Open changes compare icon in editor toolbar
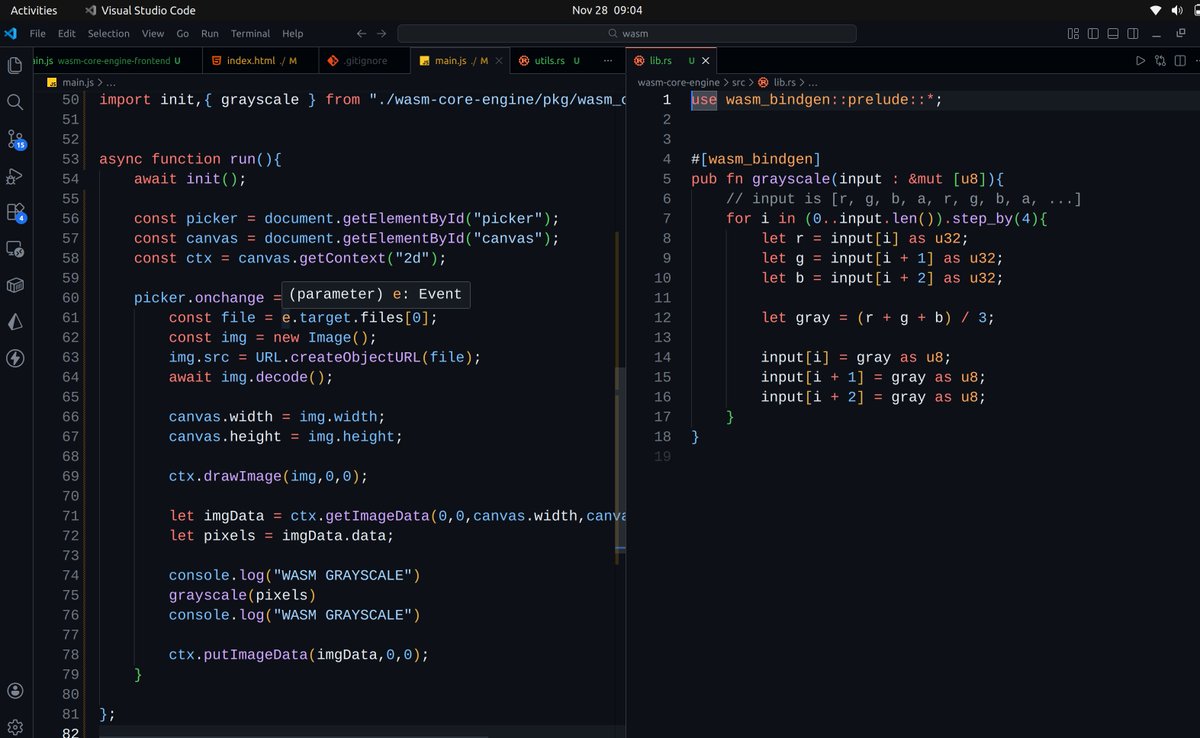1200x738 pixels. coord(1160,61)
